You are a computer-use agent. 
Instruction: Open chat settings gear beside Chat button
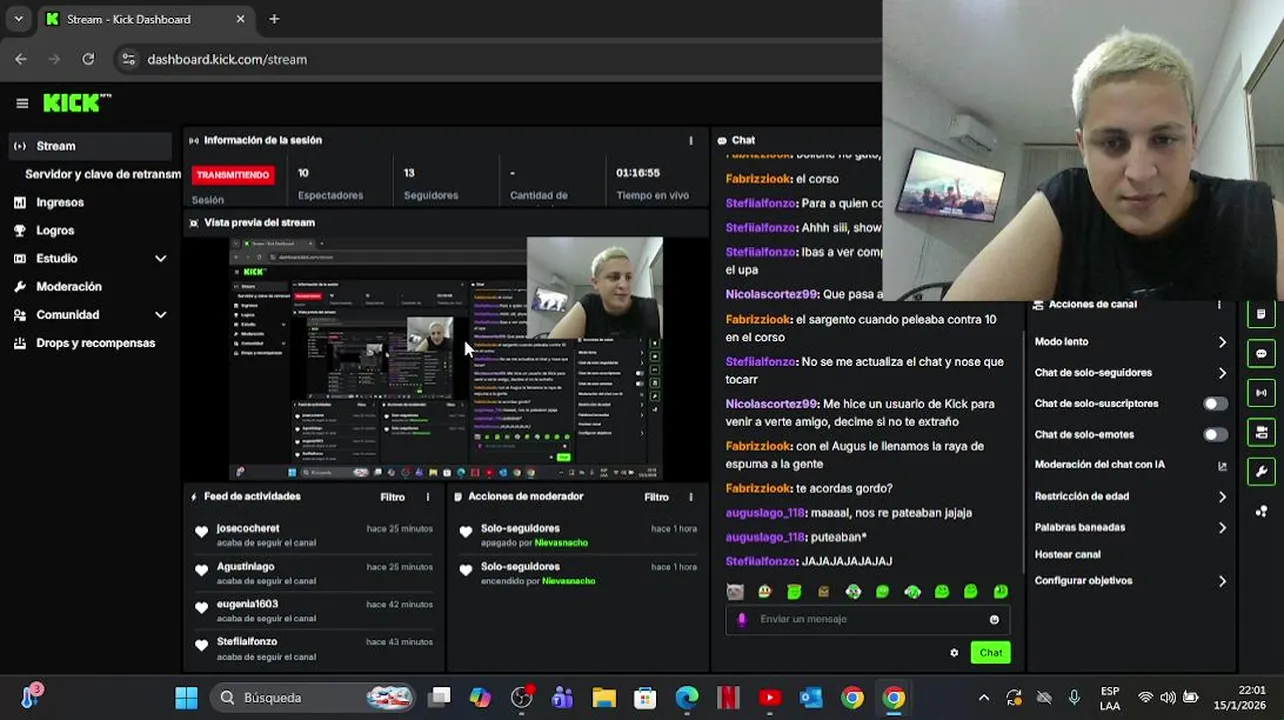click(x=954, y=653)
